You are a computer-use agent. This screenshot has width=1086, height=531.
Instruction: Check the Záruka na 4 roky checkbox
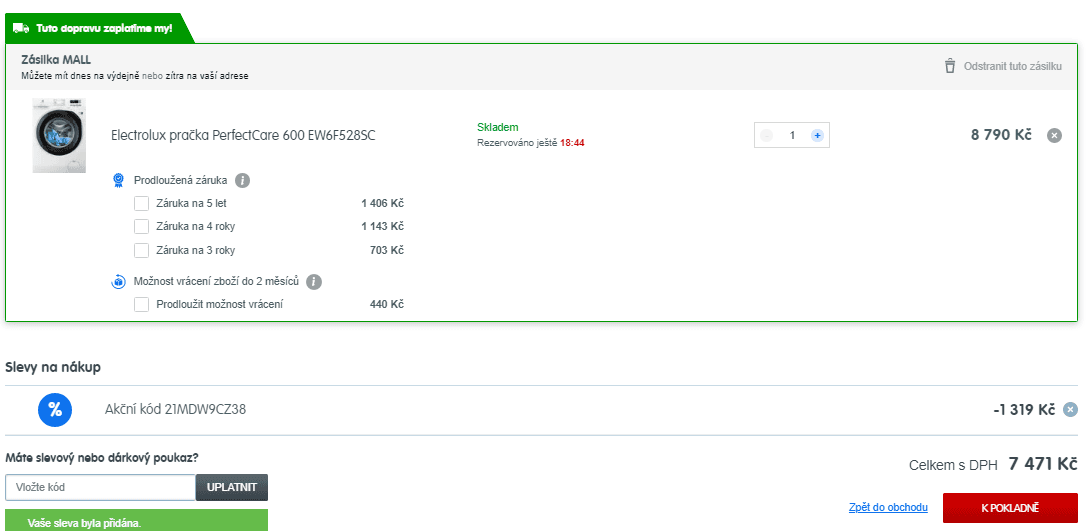141,226
